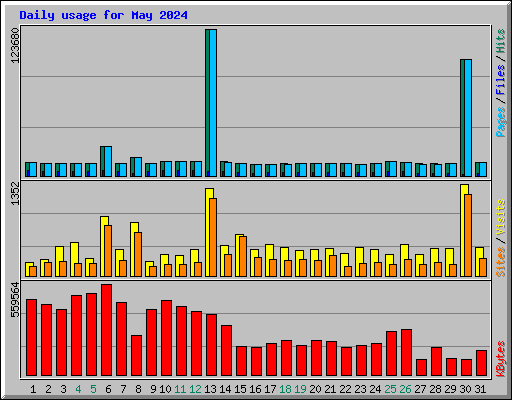Select the 'KBytes' legend label
The height and width of the screenshot is (400, 512).
click(x=501, y=359)
